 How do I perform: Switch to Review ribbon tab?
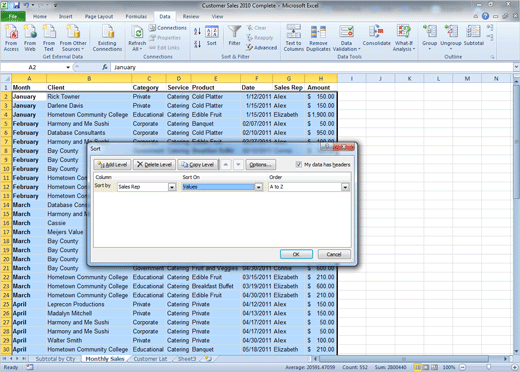[x=191, y=16]
